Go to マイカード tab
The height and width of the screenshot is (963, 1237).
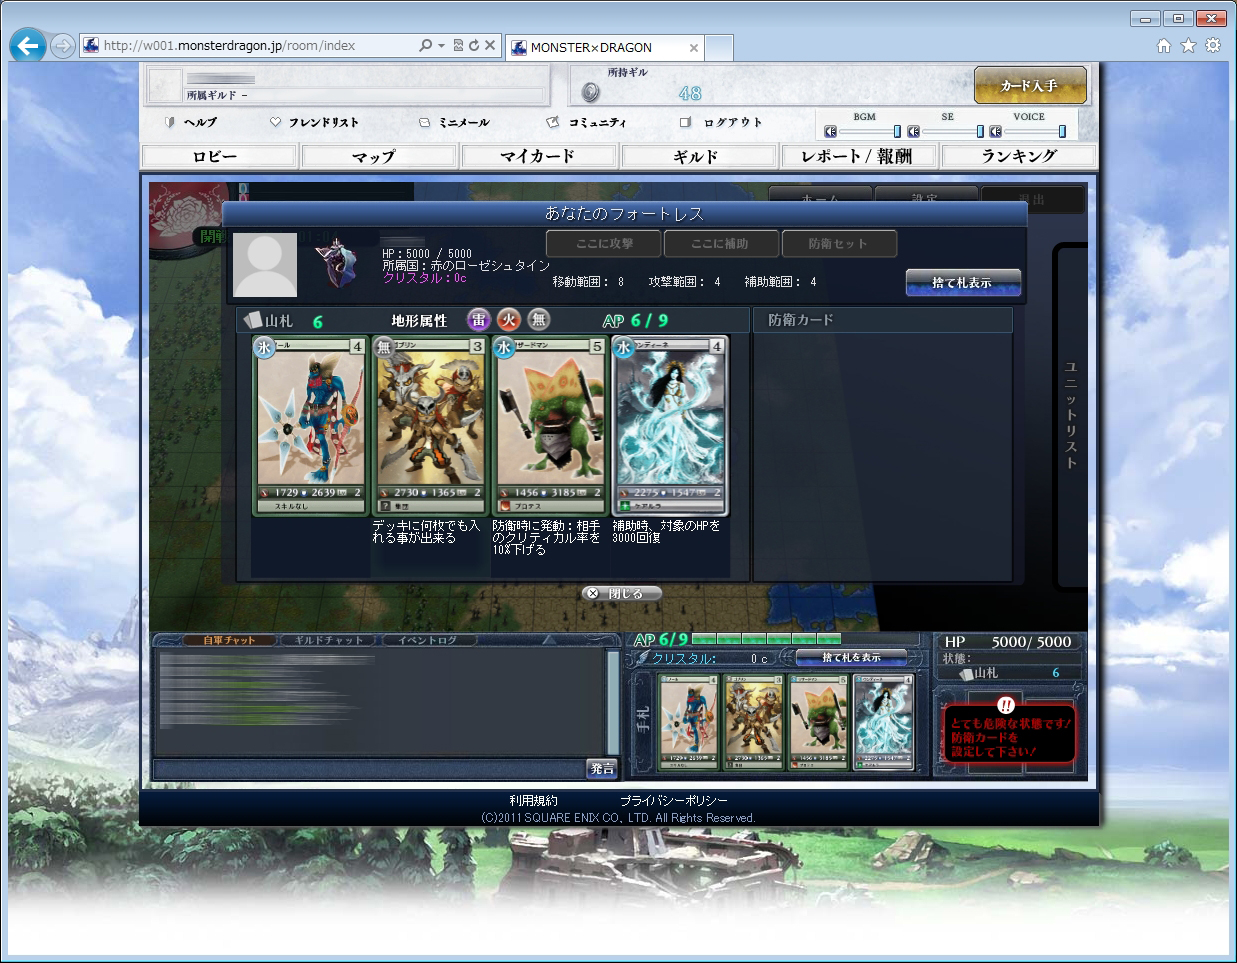(539, 156)
